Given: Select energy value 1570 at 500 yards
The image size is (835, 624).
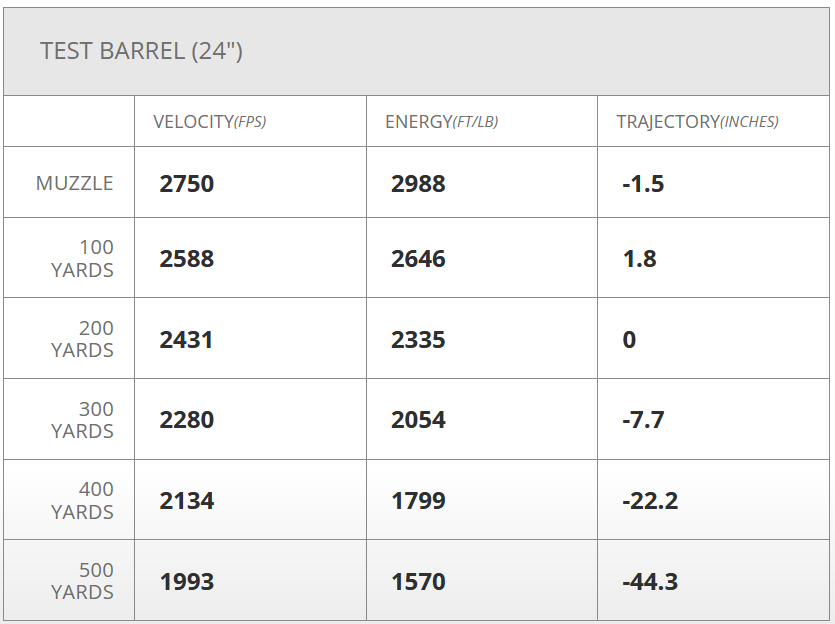Looking at the screenshot, I should (x=418, y=582).
